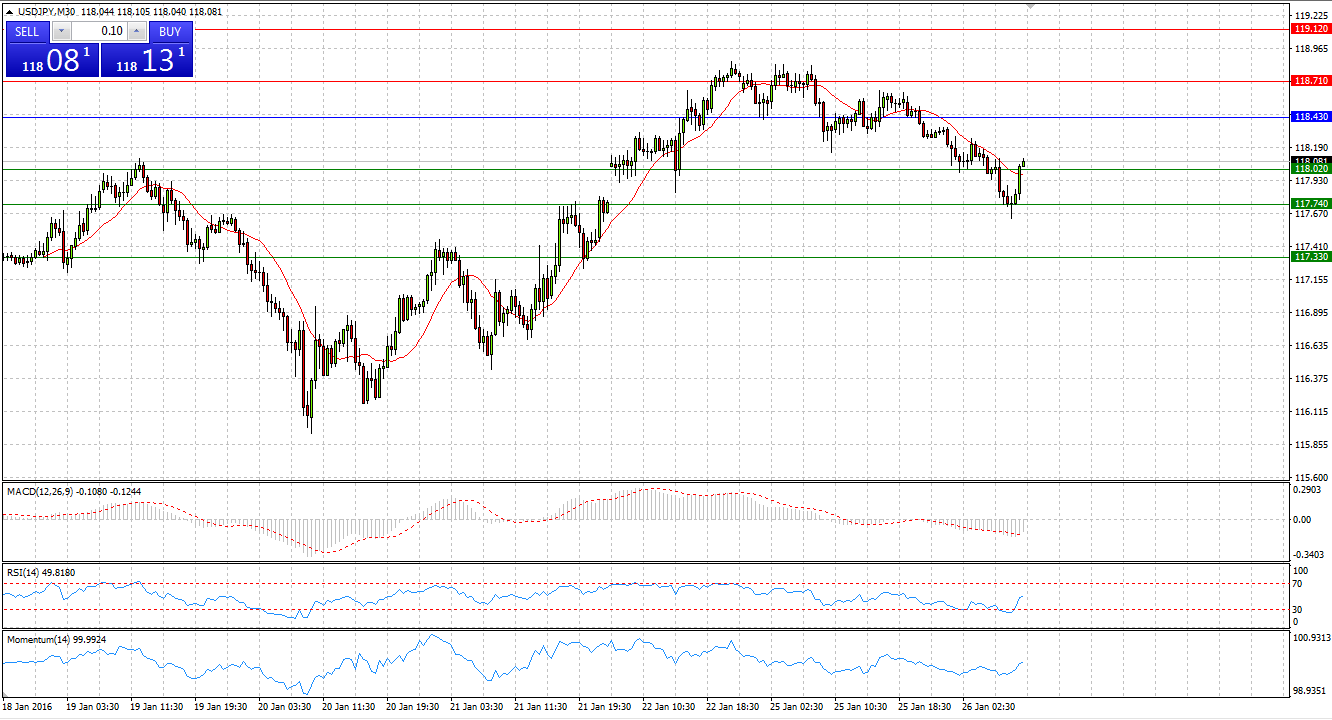Click the SELL button

coord(27,31)
